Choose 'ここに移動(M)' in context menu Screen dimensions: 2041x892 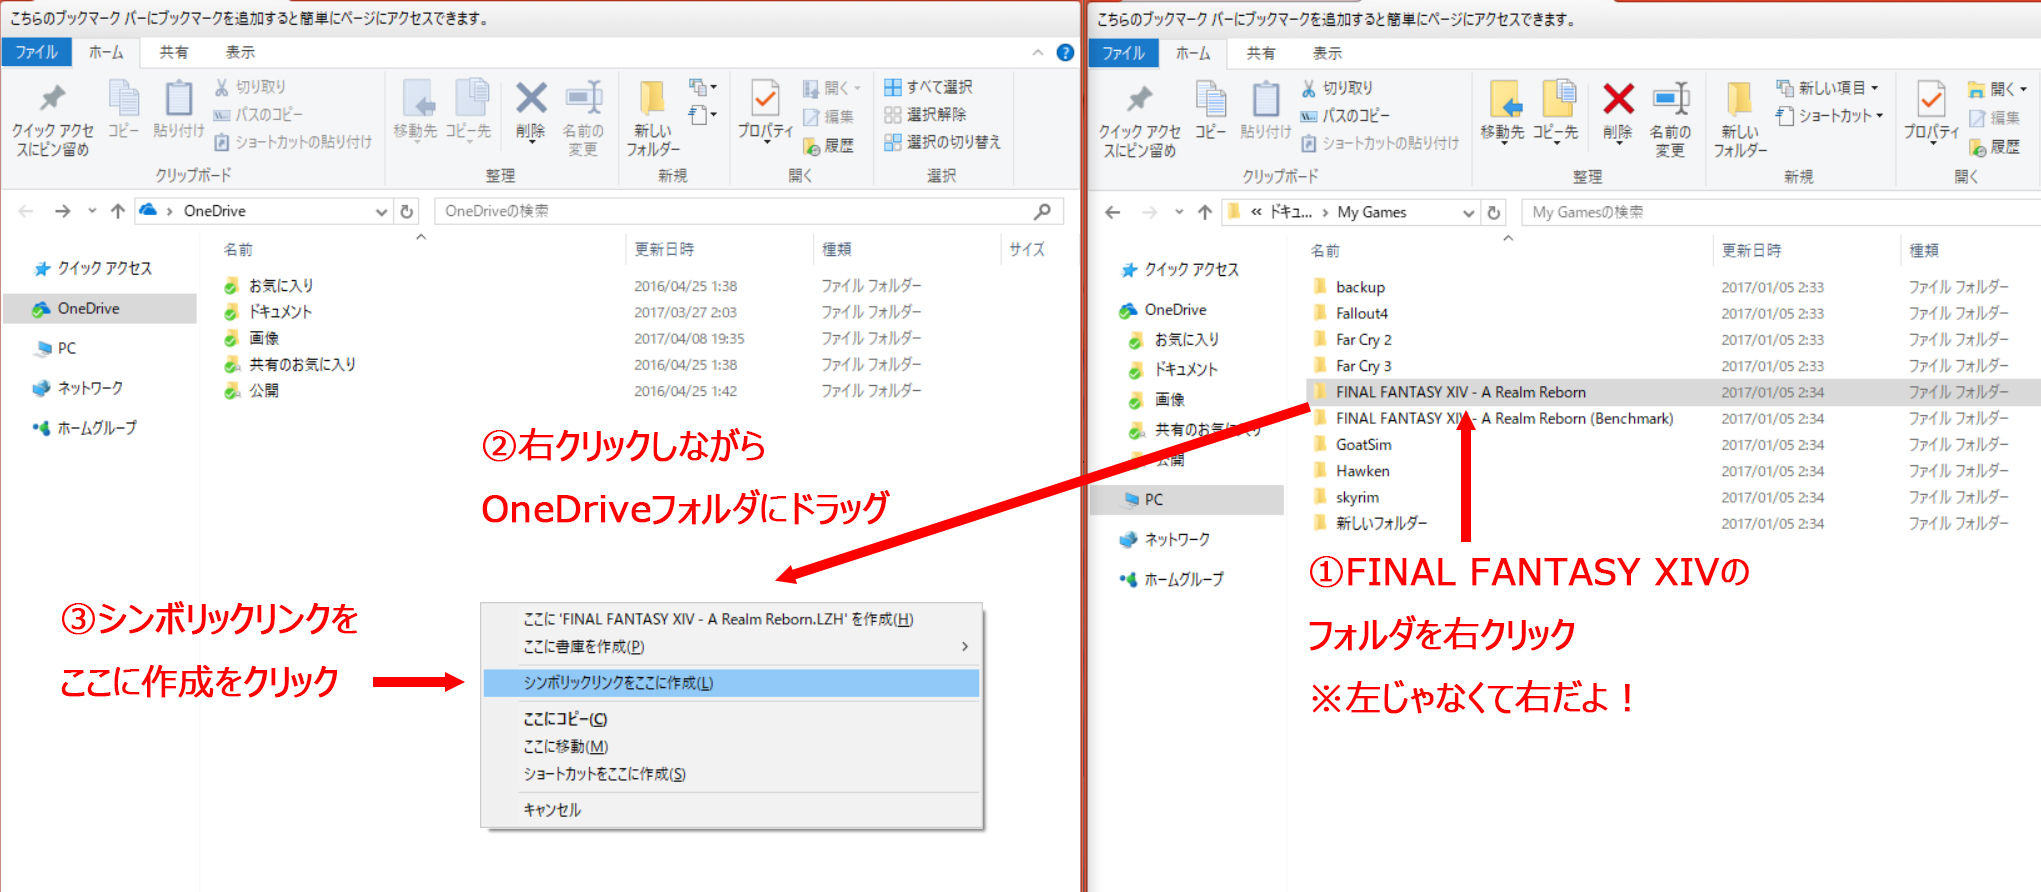(731, 747)
